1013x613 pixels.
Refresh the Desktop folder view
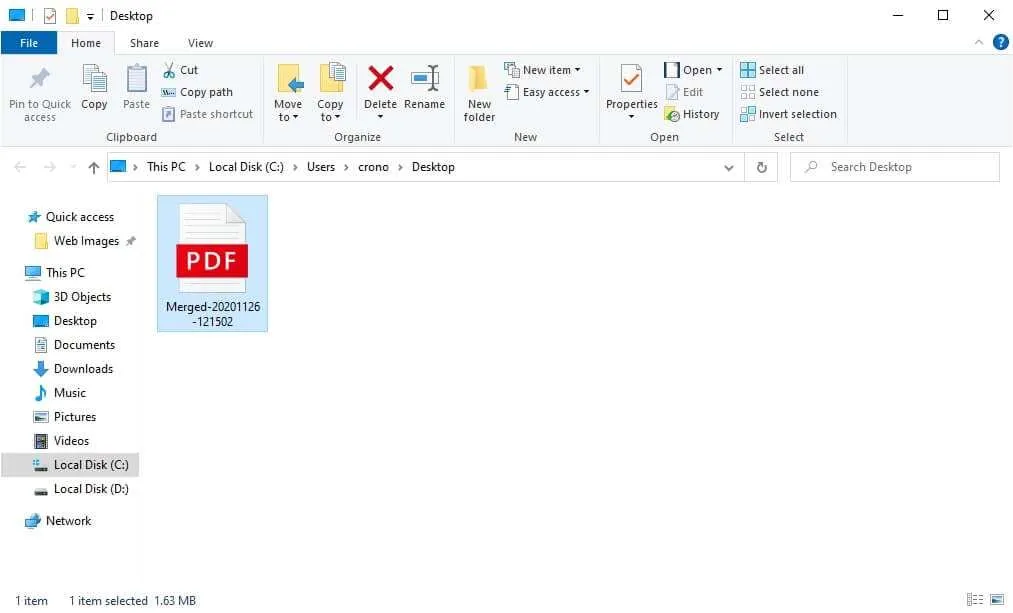point(762,167)
